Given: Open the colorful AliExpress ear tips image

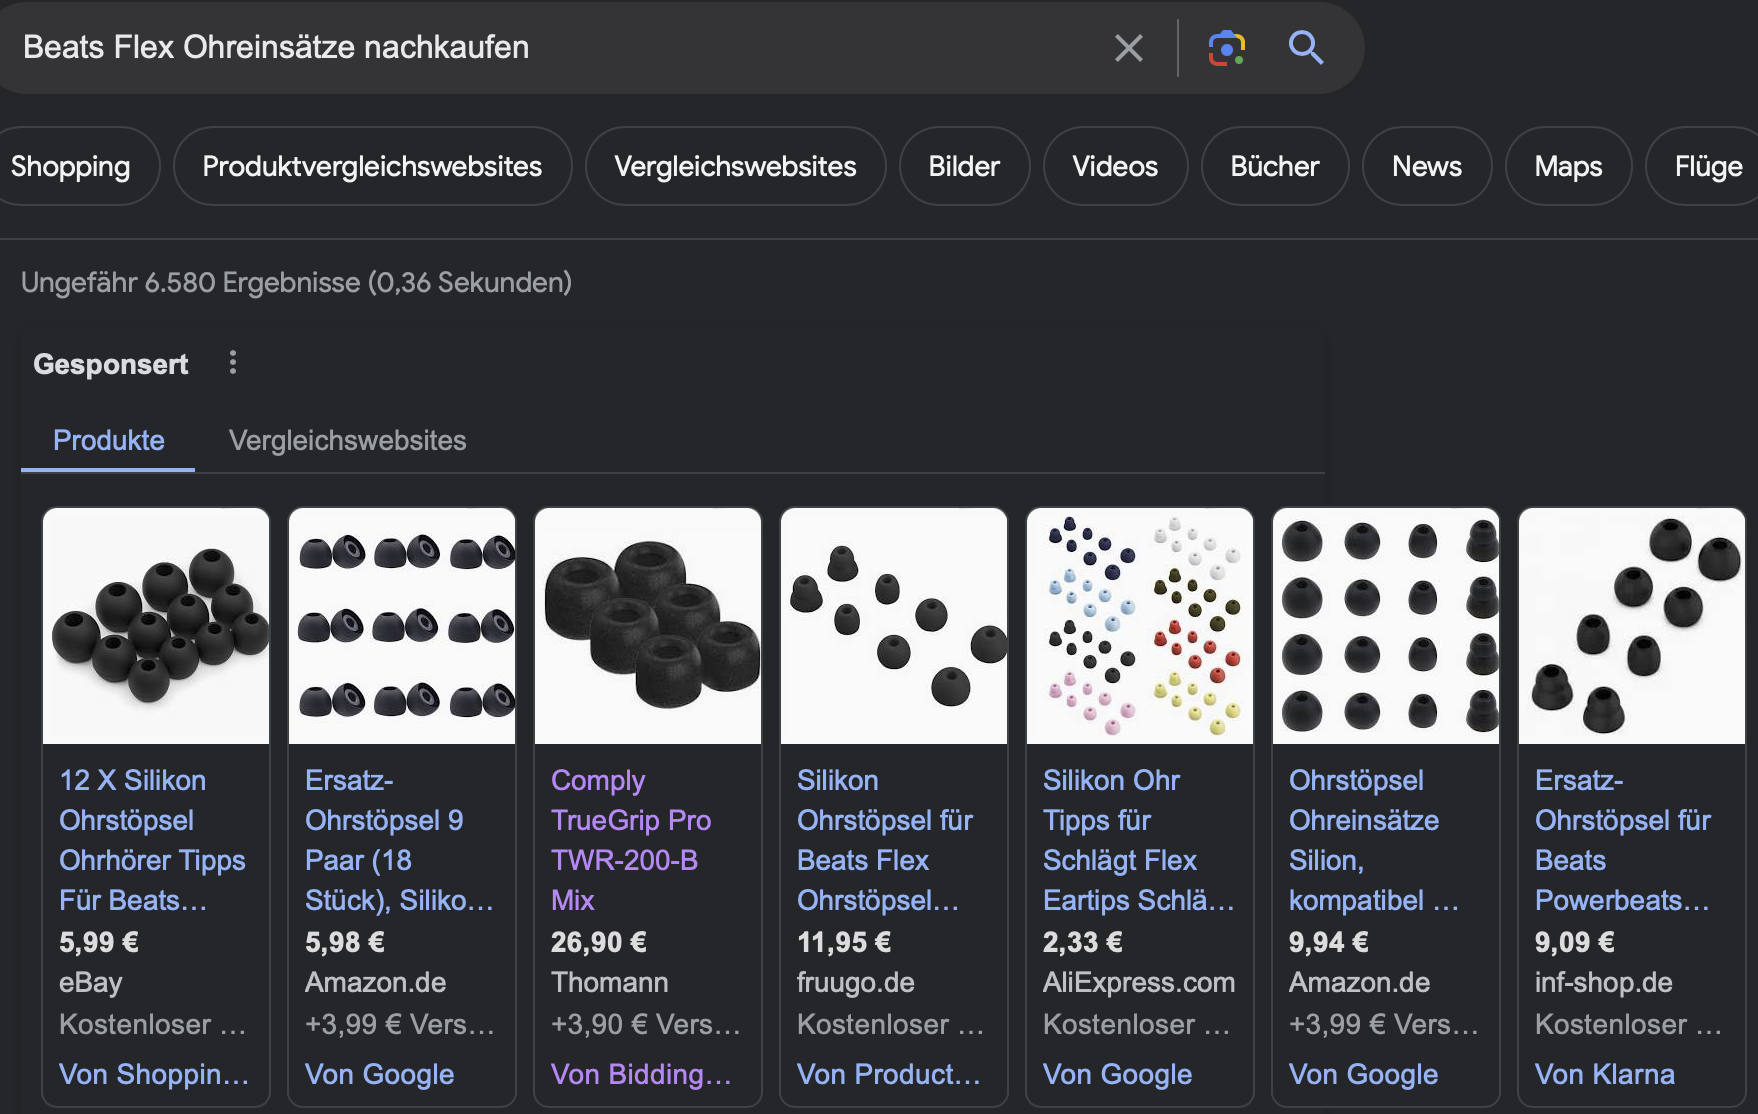Looking at the screenshot, I should pyautogui.click(x=1140, y=626).
